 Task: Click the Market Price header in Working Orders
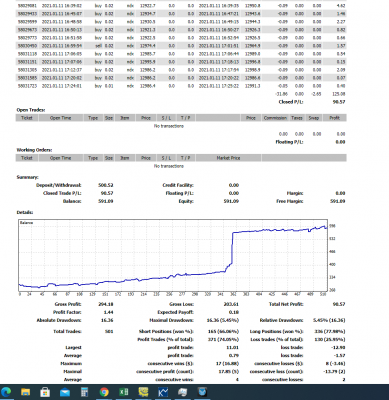pos(228,158)
